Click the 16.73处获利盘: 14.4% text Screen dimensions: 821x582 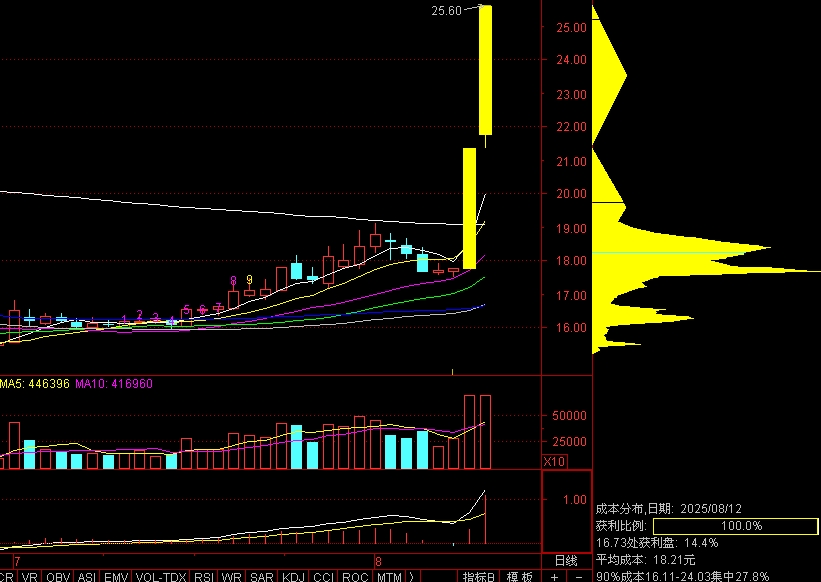pyautogui.click(x=657, y=543)
